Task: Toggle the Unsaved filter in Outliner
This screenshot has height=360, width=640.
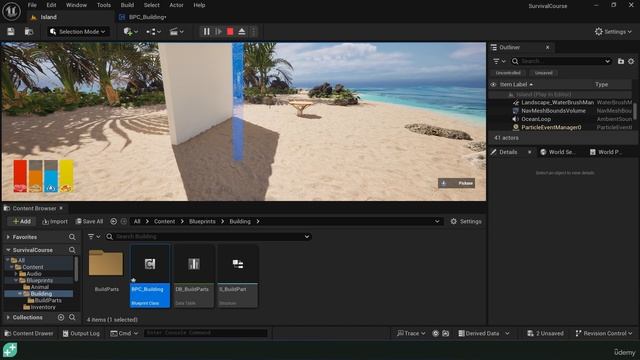Action: click(x=543, y=73)
